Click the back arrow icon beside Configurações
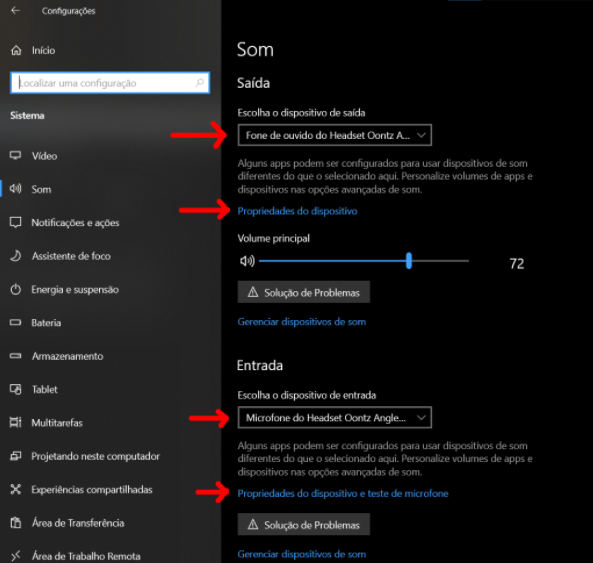This screenshot has height=563, width=593. click(x=16, y=11)
